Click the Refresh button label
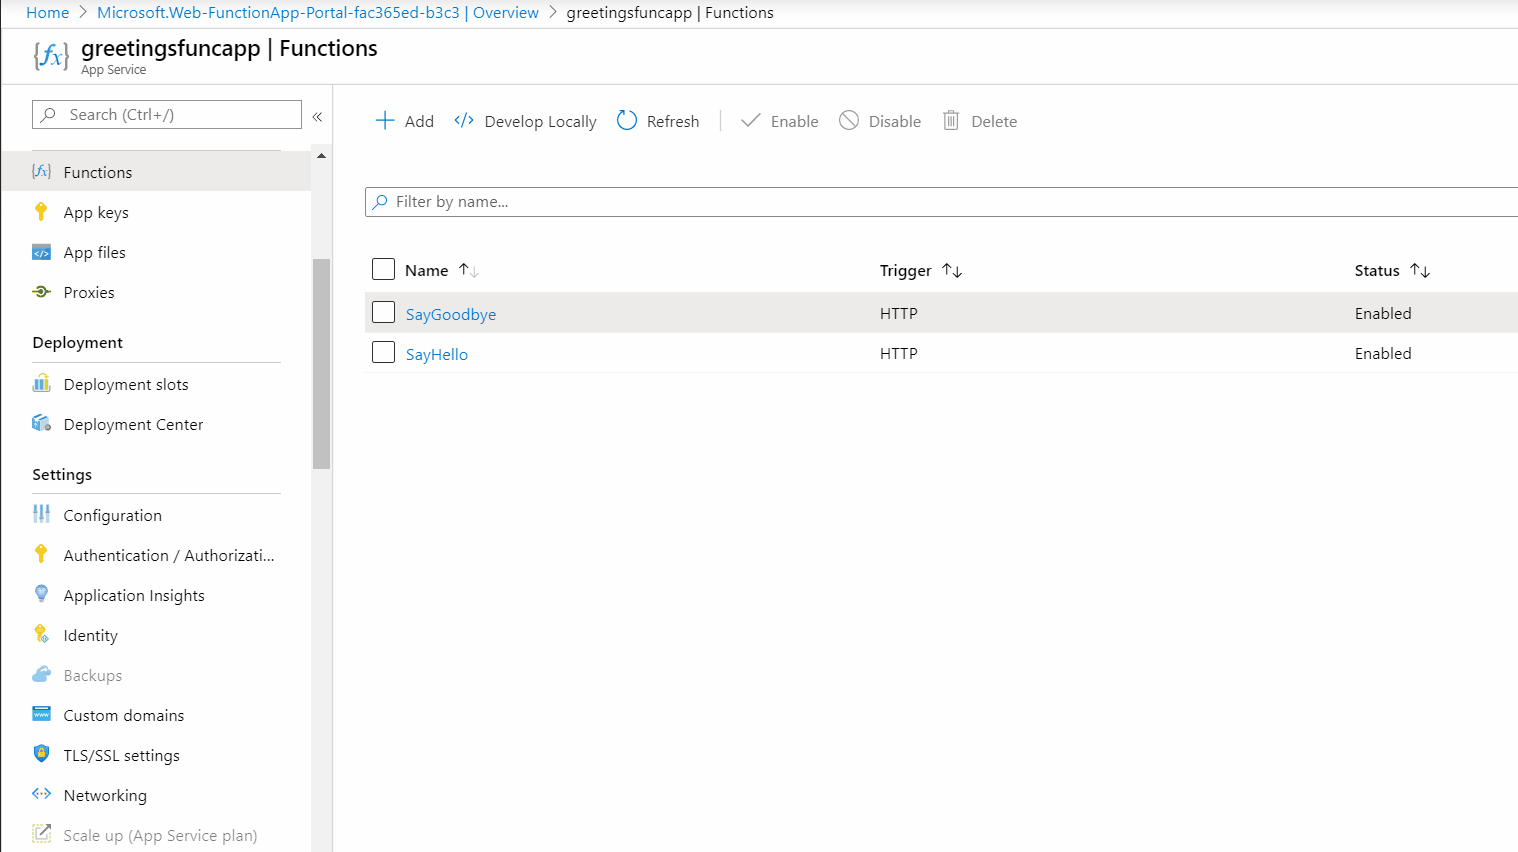 673,121
